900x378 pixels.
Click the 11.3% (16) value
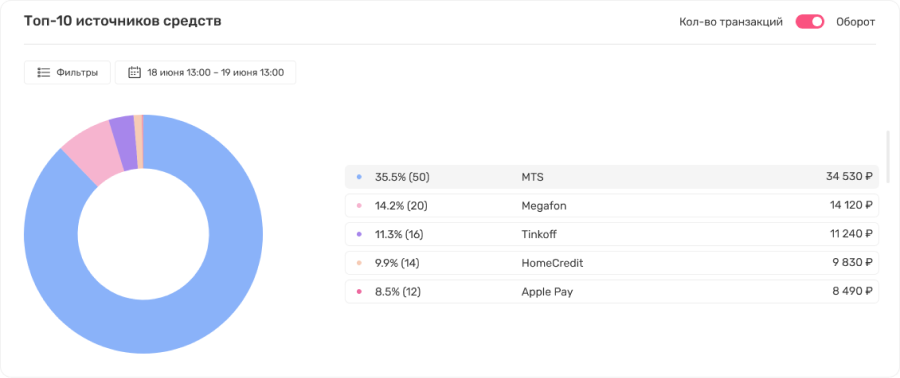pos(399,234)
